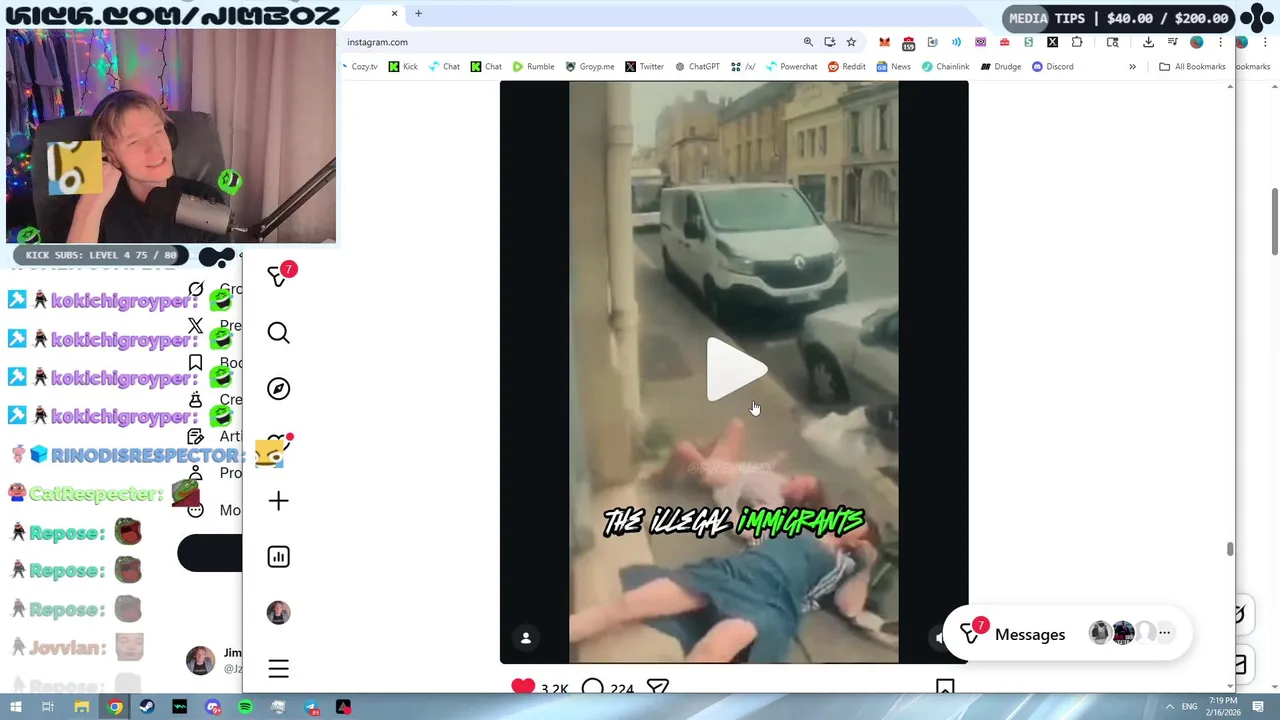Open the X extension icon in toolbar
Viewport: 1280px width, 720px height.
click(1052, 42)
